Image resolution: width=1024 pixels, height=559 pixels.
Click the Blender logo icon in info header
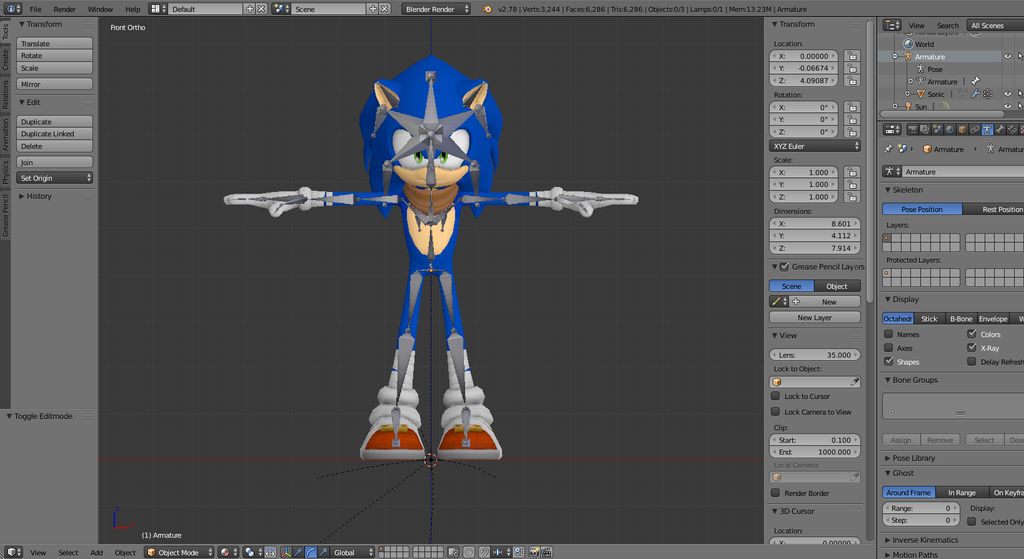pyautogui.click(x=487, y=9)
